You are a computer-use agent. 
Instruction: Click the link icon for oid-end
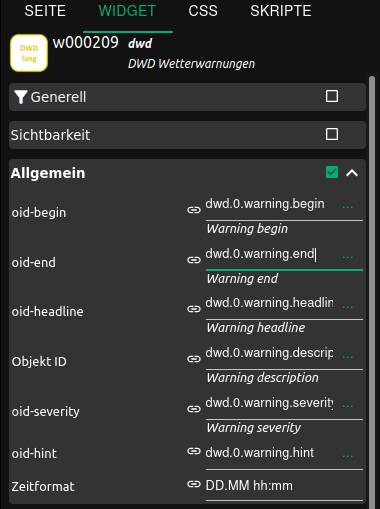194,260
